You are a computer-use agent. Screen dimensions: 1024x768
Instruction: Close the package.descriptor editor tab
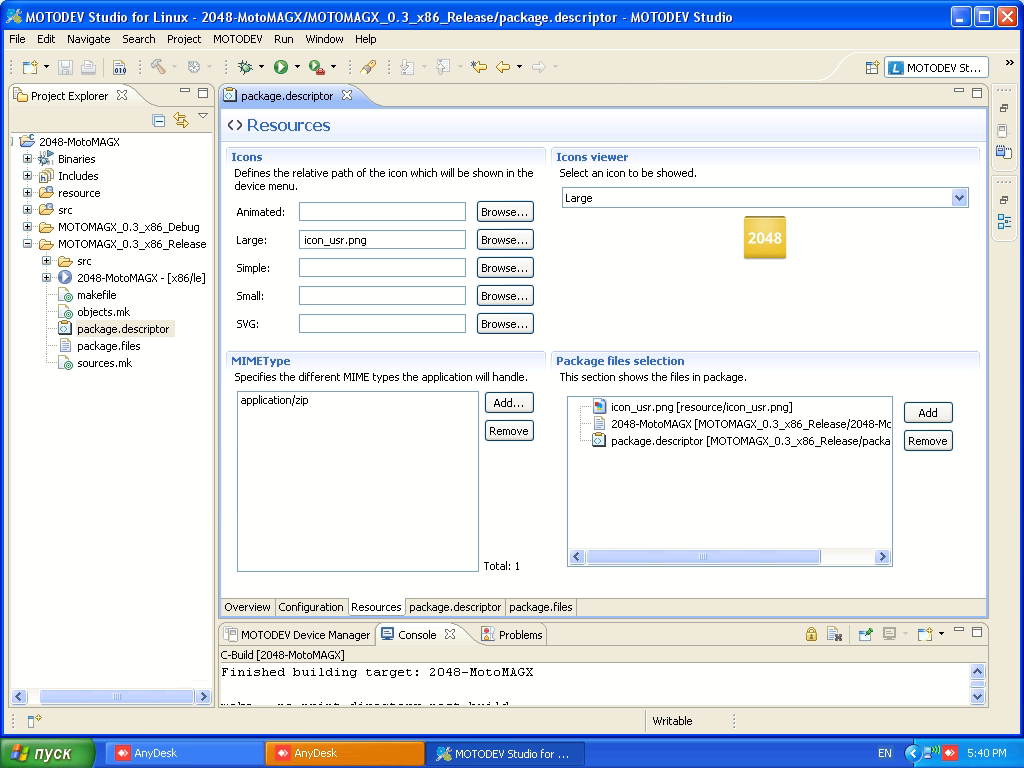coord(347,95)
